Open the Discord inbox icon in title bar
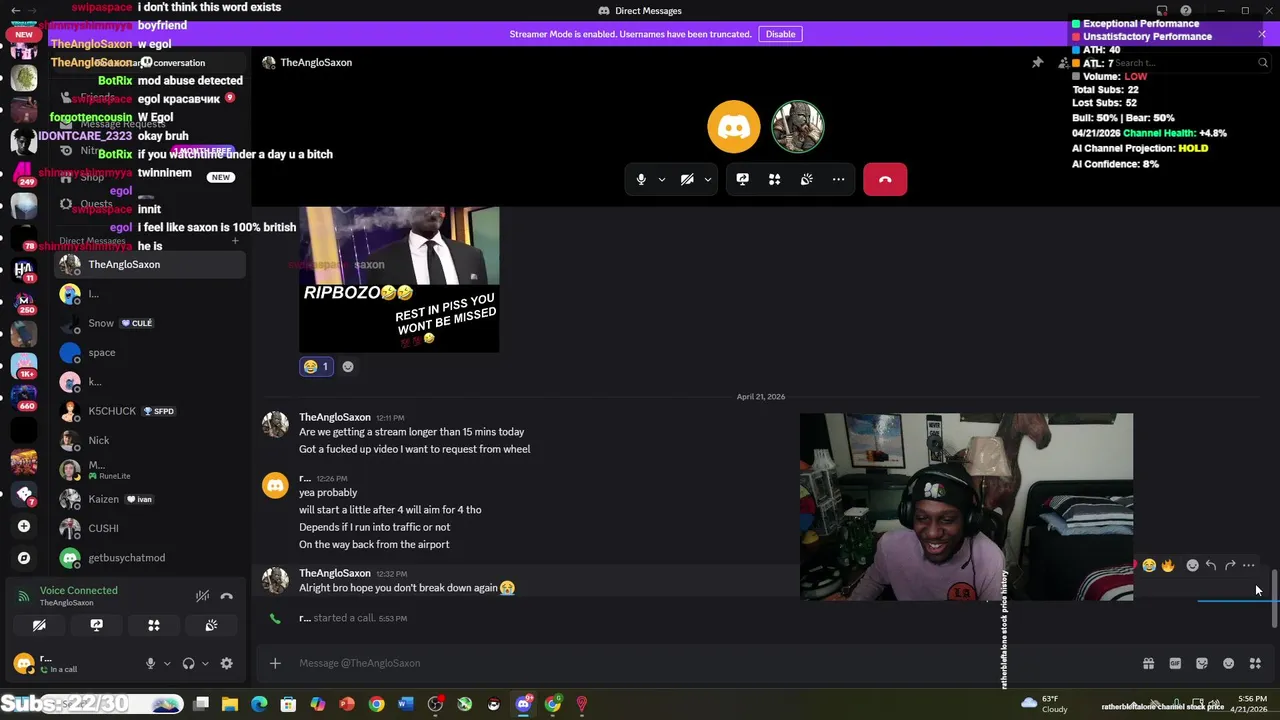Viewport: 1280px width, 720px height. pyautogui.click(x=1162, y=11)
